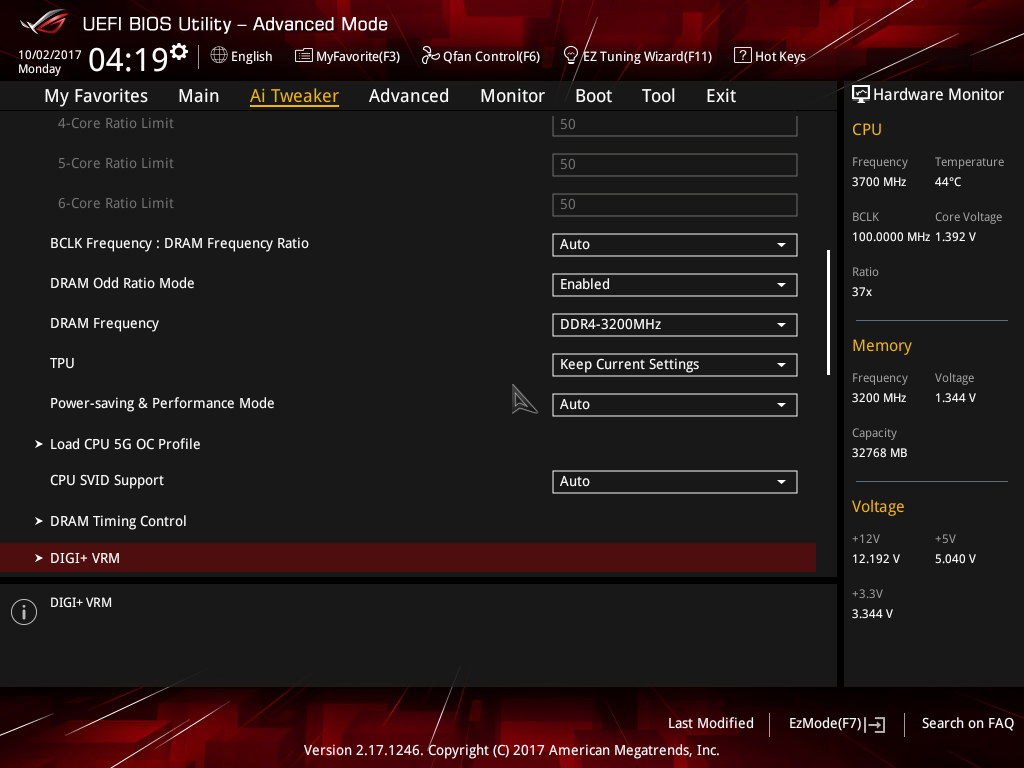
Task: Switch to EzMode(F7)
Action: pyautogui.click(x=837, y=724)
